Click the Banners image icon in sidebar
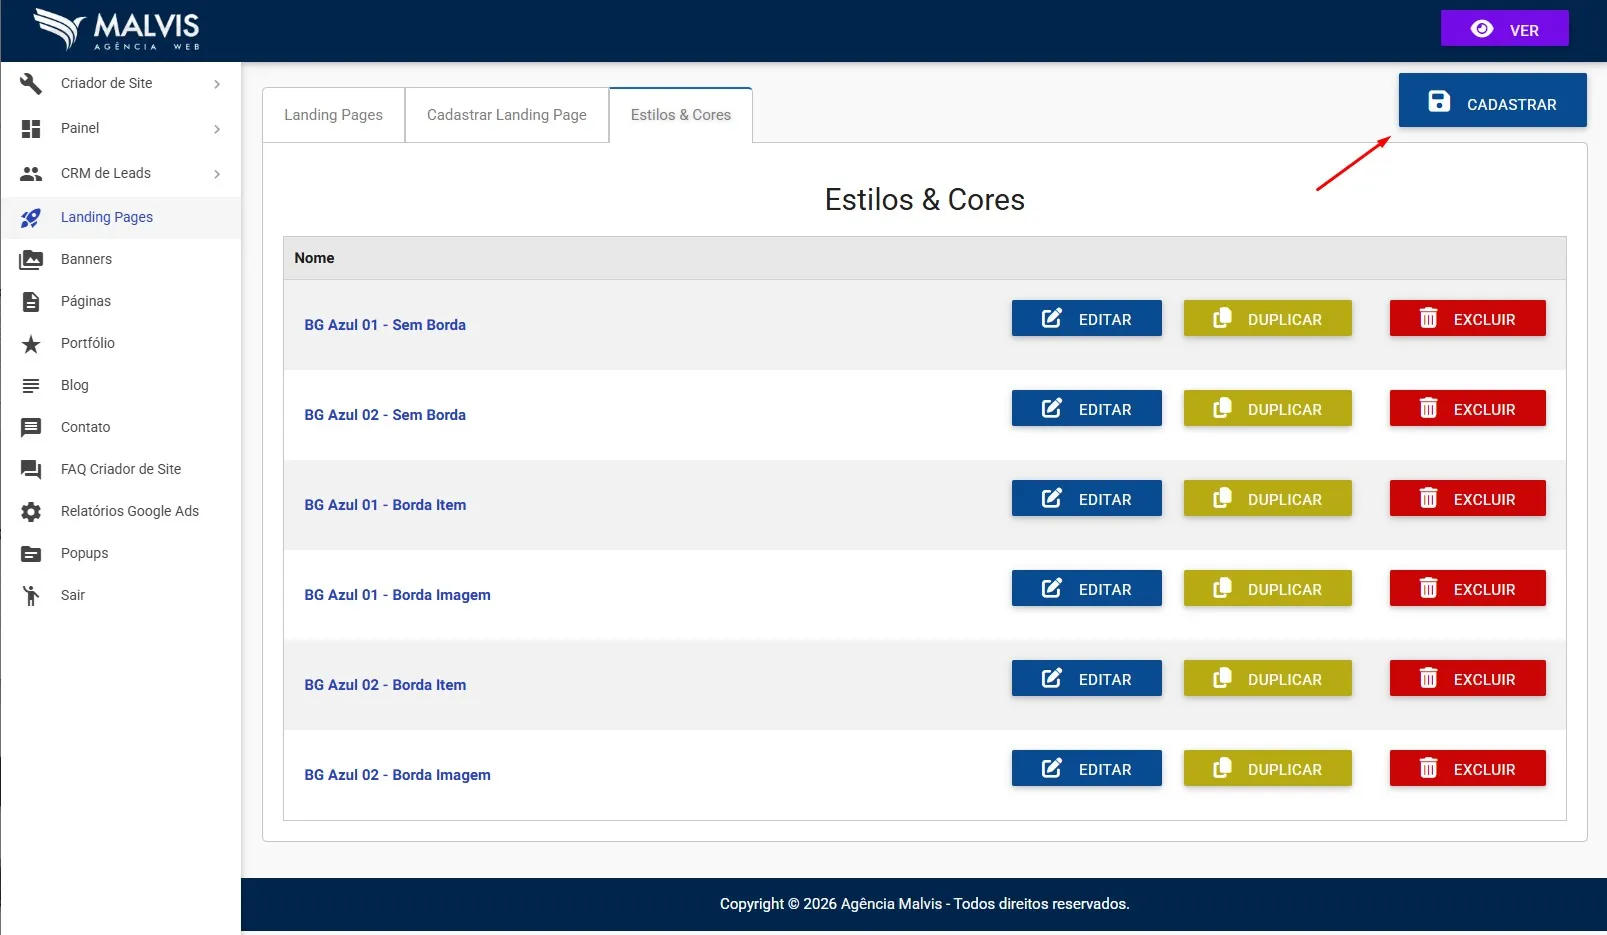Image resolution: width=1607 pixels, height=935 pixels. tap(31, 260)
